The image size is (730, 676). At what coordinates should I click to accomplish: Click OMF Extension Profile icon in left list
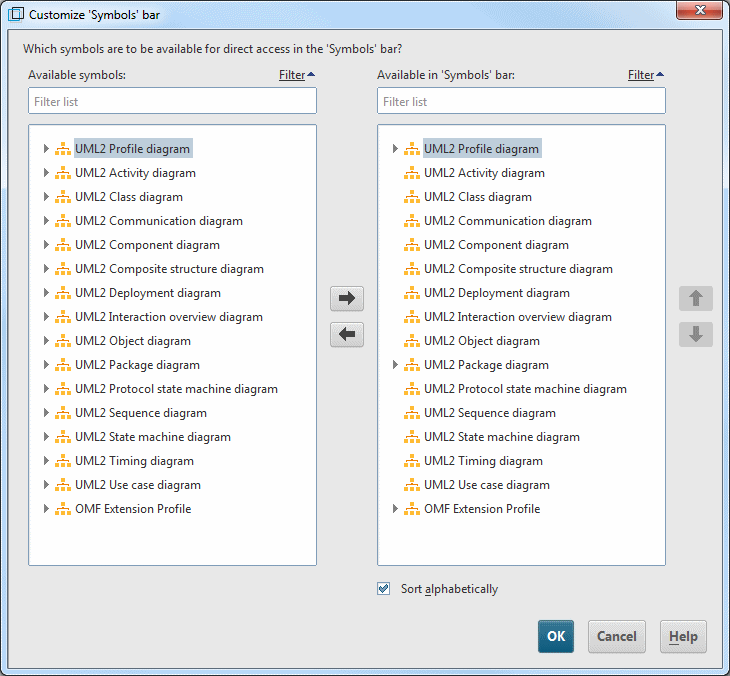point(63,509)
